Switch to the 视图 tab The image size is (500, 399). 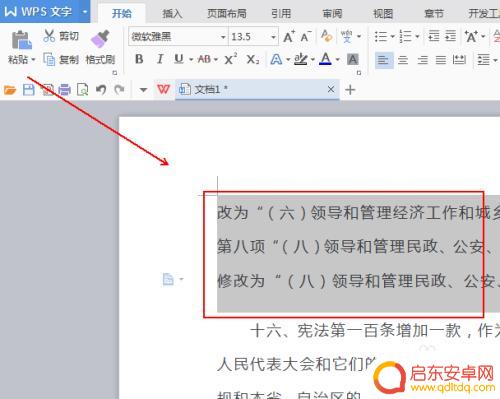383,14
